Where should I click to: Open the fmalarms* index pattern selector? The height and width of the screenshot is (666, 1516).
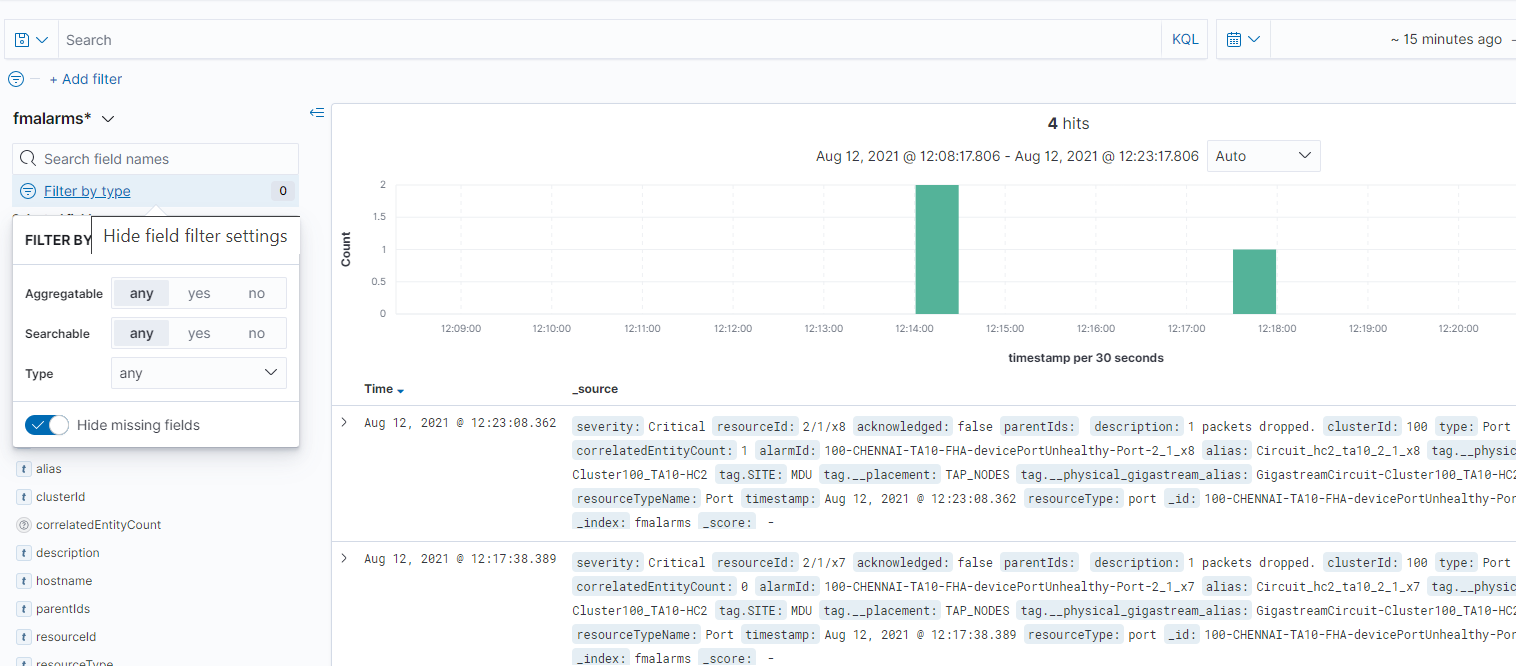(x=64, y=118)
